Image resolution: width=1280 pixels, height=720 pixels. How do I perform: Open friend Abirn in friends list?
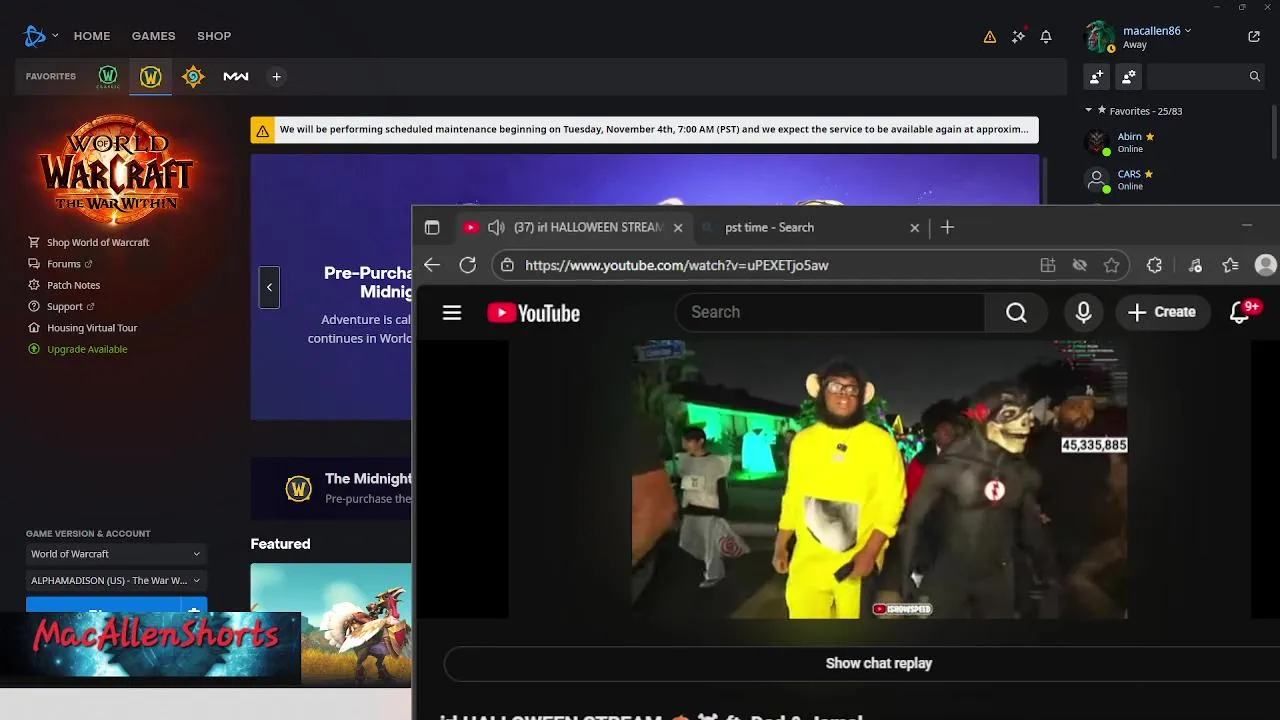(x=1130, y=143)
